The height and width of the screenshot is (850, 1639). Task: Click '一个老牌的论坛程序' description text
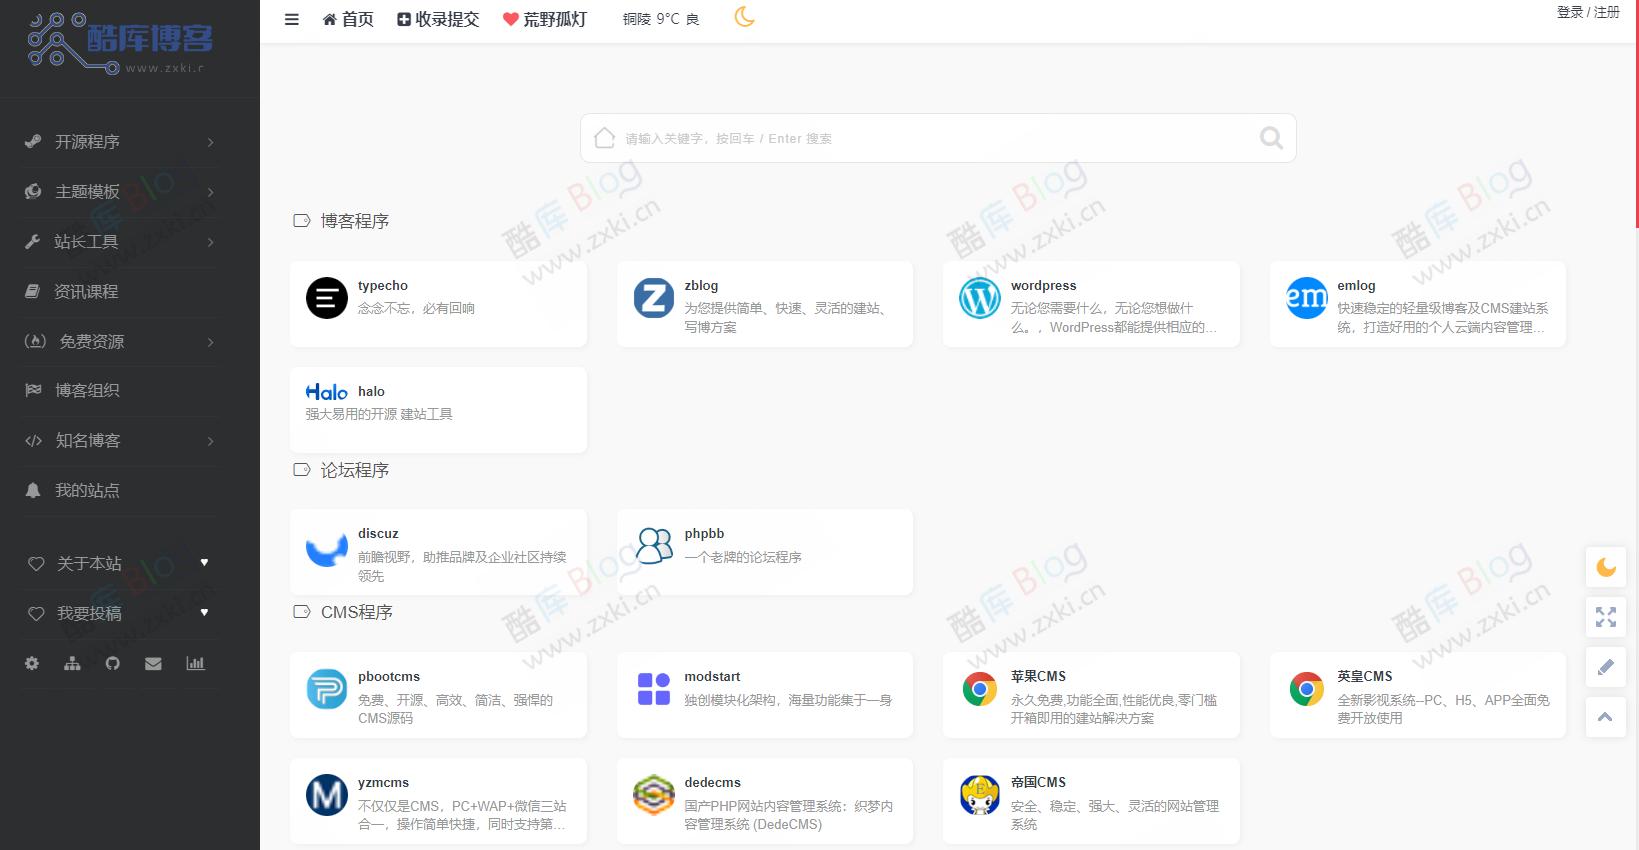(743, 557)
